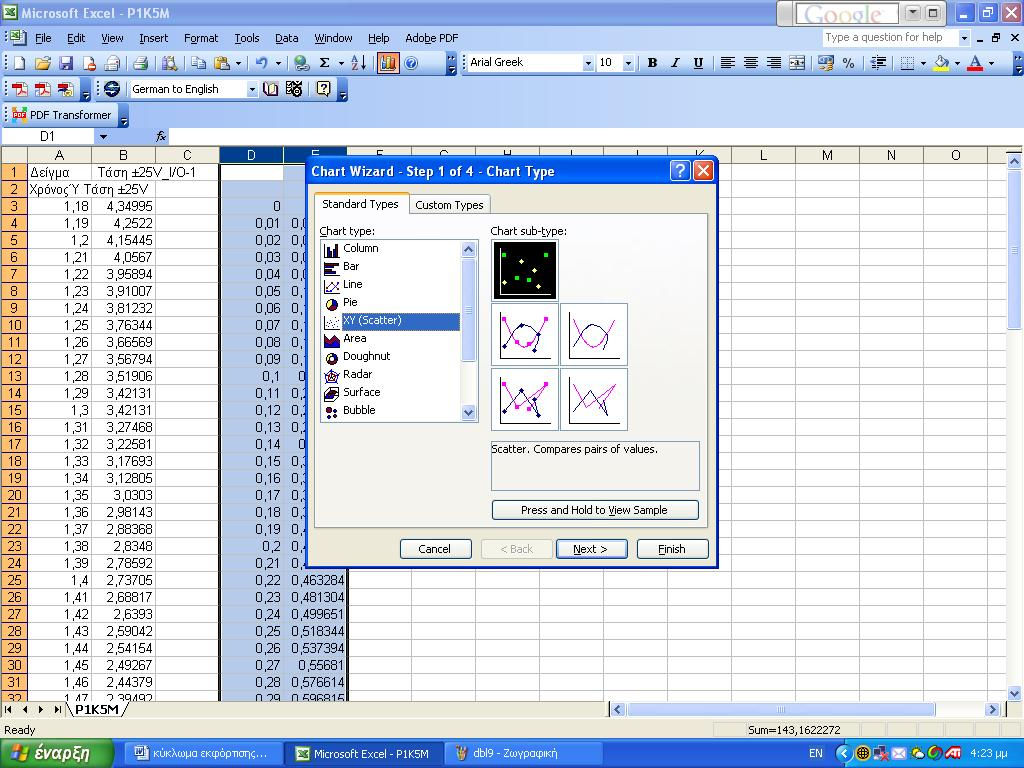The image size is (1024, 768).
Task: Apply the Currency style icon
Action: coord(825,63)
